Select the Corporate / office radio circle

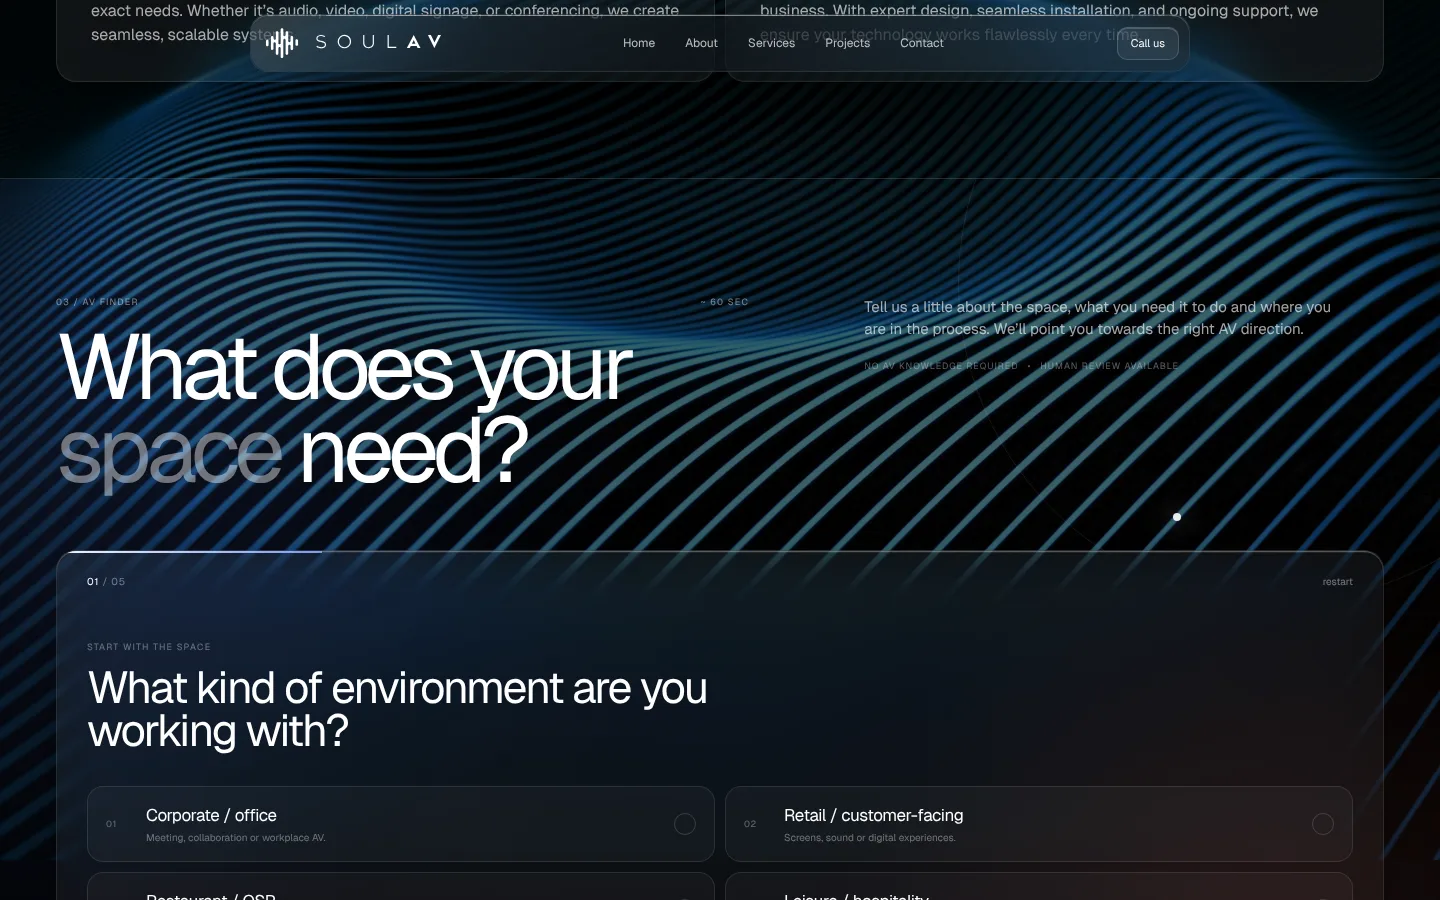[685, 824]
